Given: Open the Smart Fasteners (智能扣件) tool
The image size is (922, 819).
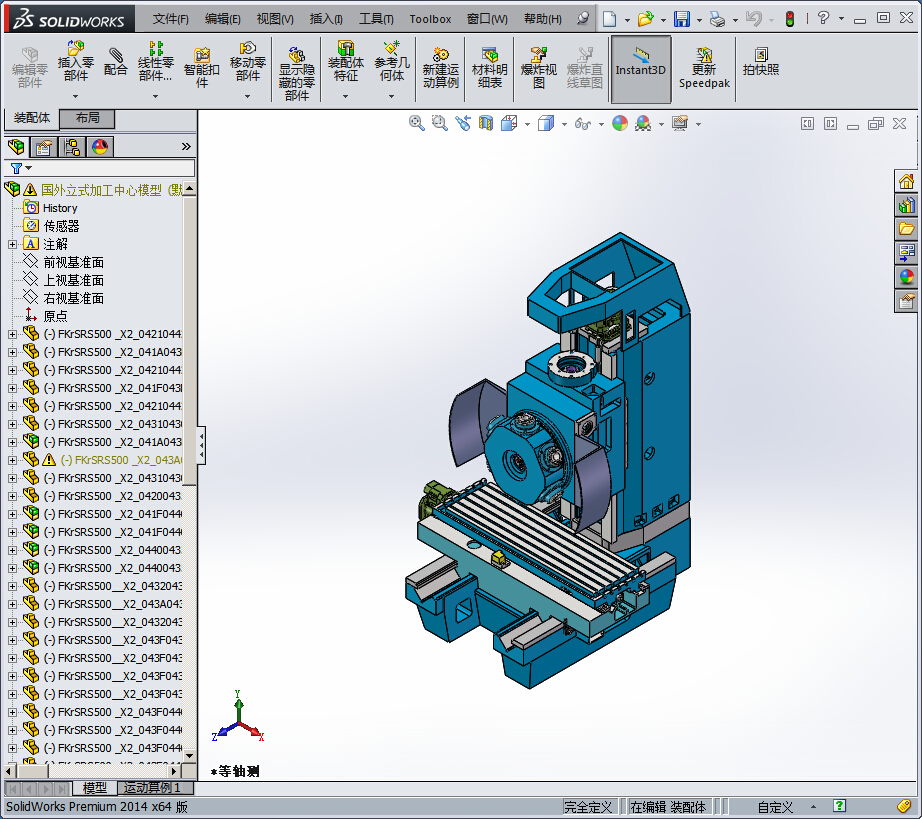Looking at the screenshot, I should click(202, 68).
